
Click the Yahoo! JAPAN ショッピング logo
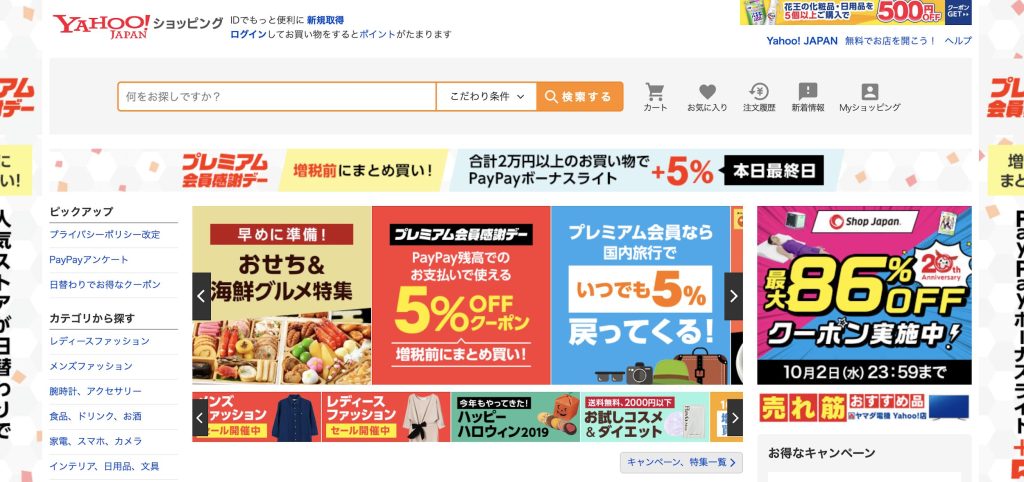pos(138,26)
